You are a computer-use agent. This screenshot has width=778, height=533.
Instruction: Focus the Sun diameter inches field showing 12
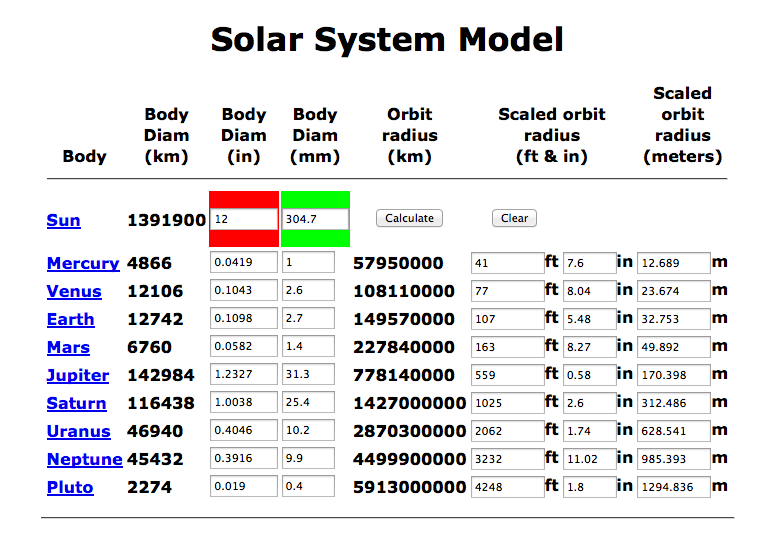(244, 219)
